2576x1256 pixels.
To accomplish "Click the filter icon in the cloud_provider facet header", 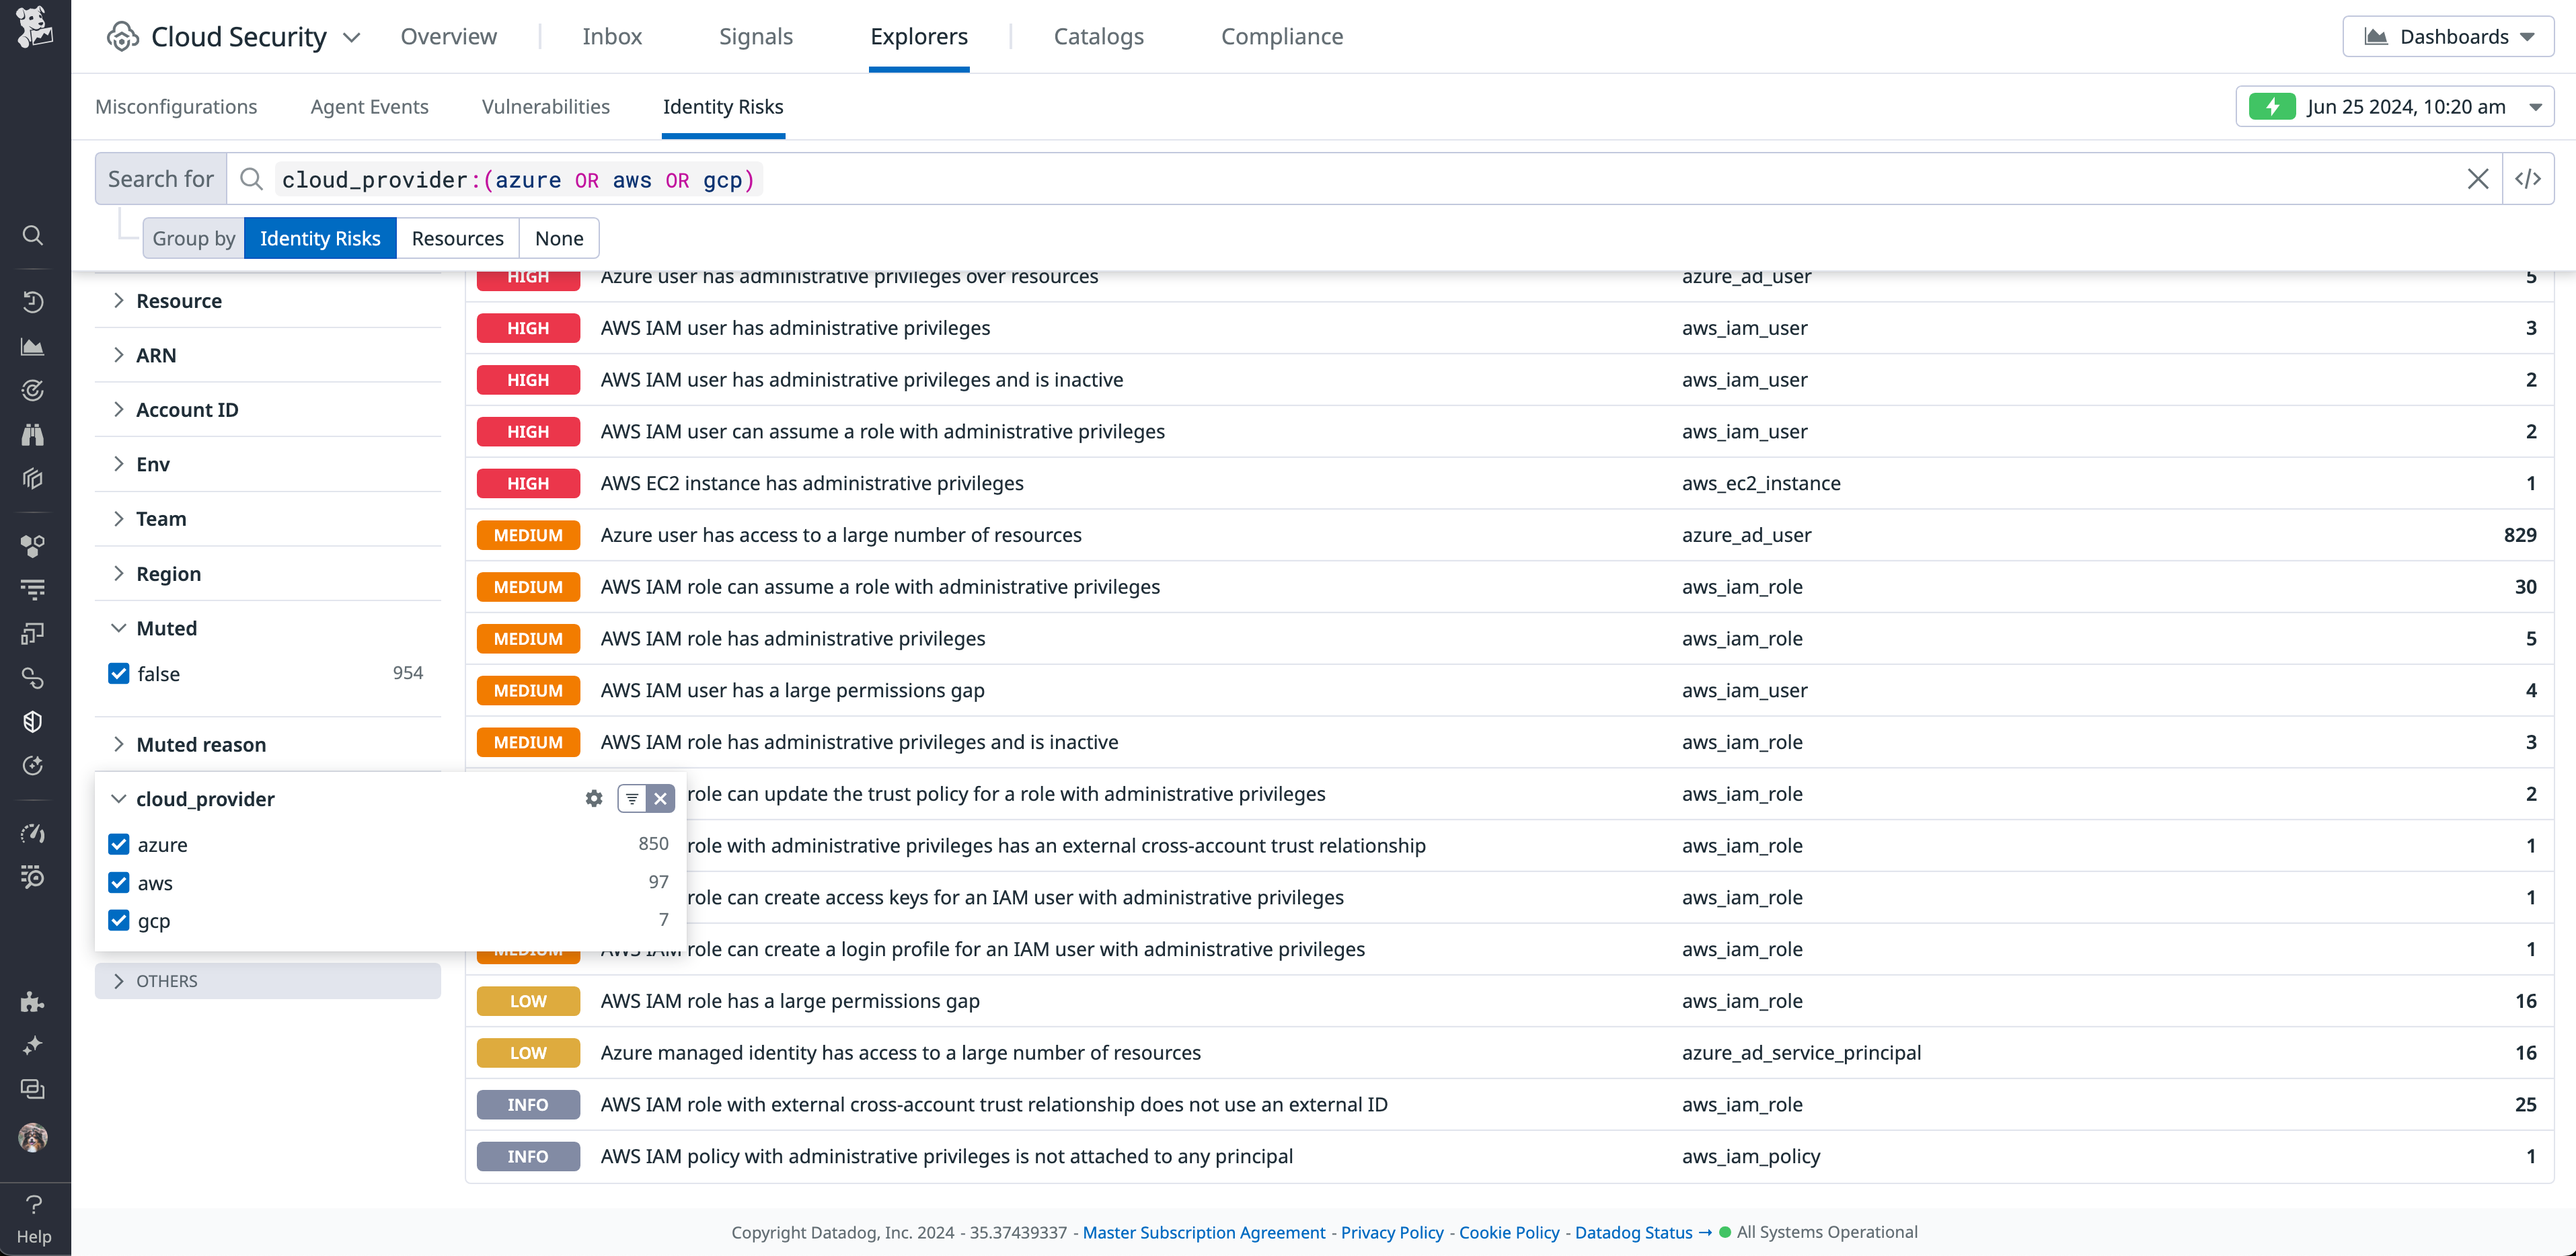I will coord(631,798).
